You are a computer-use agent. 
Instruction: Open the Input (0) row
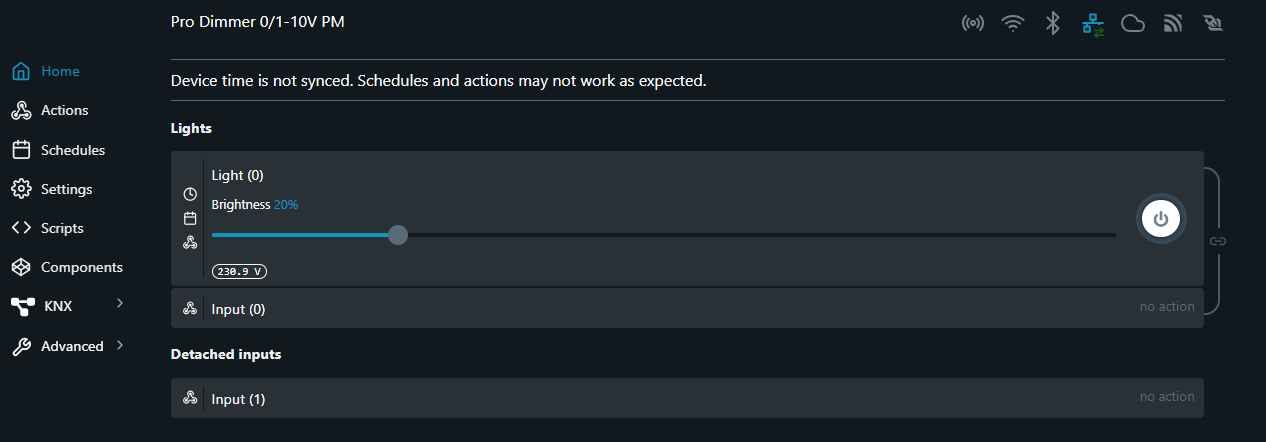click(x=238, y=309)
